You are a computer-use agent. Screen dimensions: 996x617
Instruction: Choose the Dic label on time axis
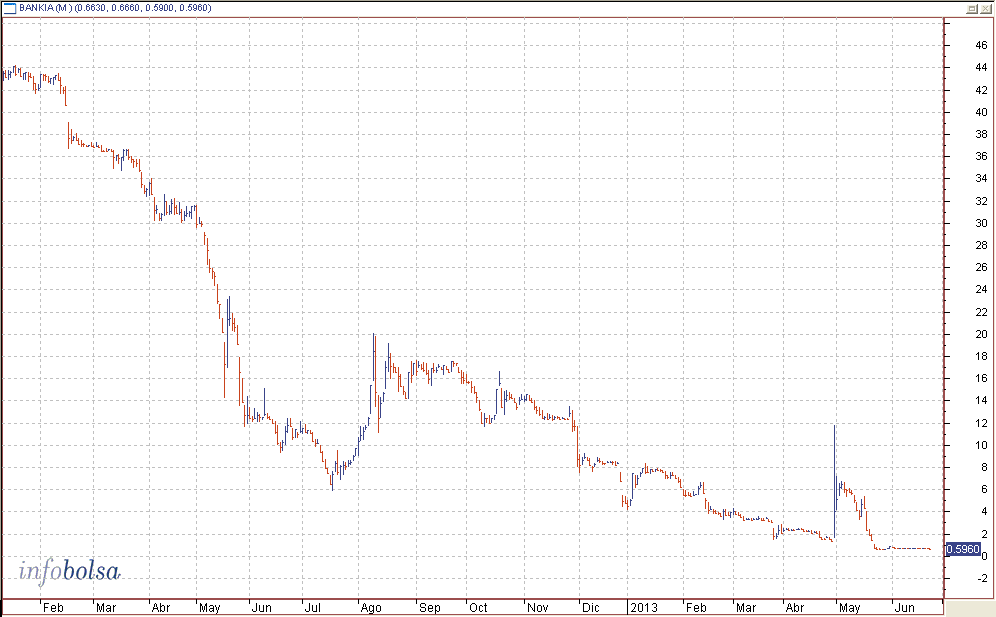pos(591,607)
